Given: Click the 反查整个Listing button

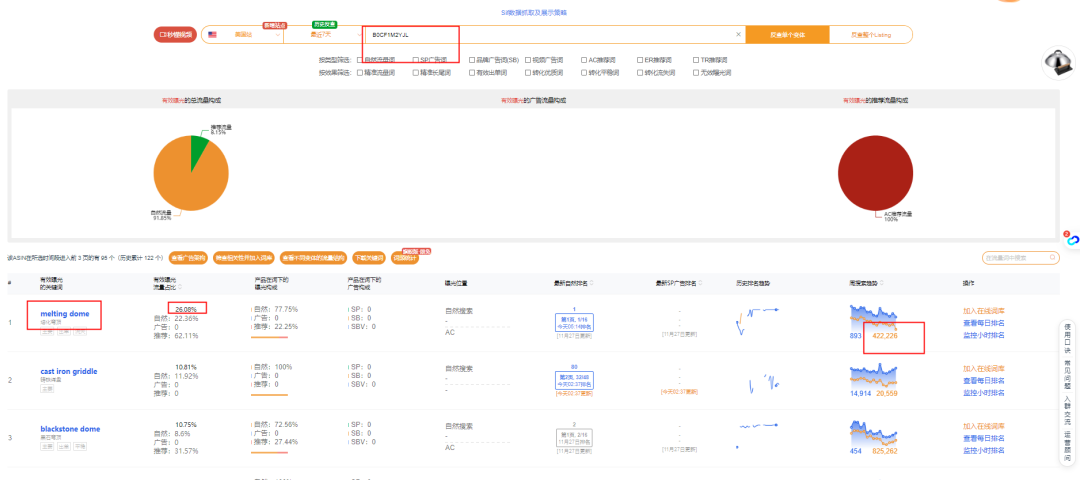Looking at the screenshot, I should tap(871, 34).
